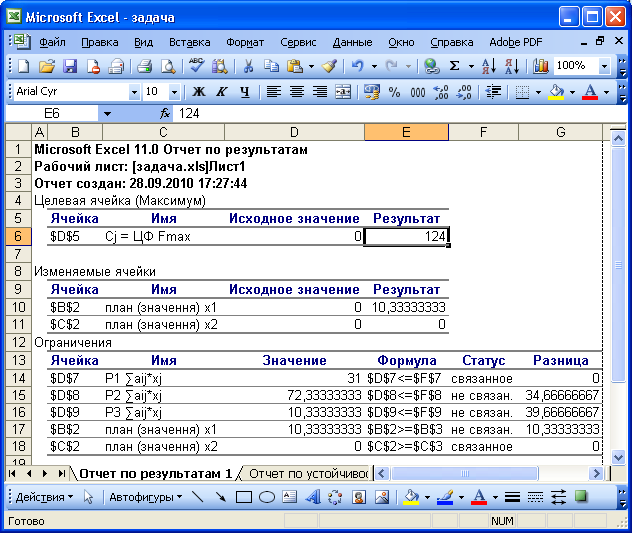Activate the Format Painter brush
The height and width of the screenshot is (533, 632).
click(x=329, y=66)
